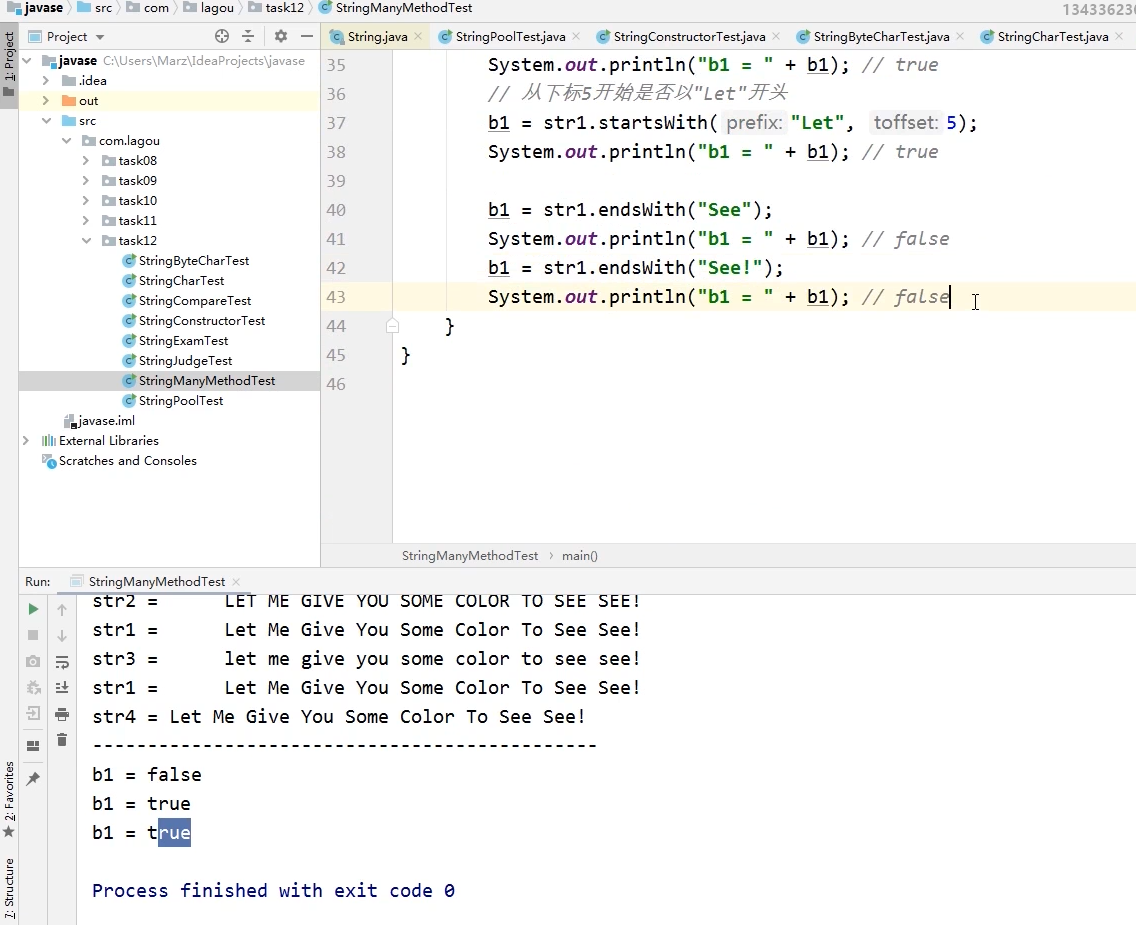Click the Run (green play) button
The image size is (1136, 925).
pyautogui.click(x=33, y=609)
